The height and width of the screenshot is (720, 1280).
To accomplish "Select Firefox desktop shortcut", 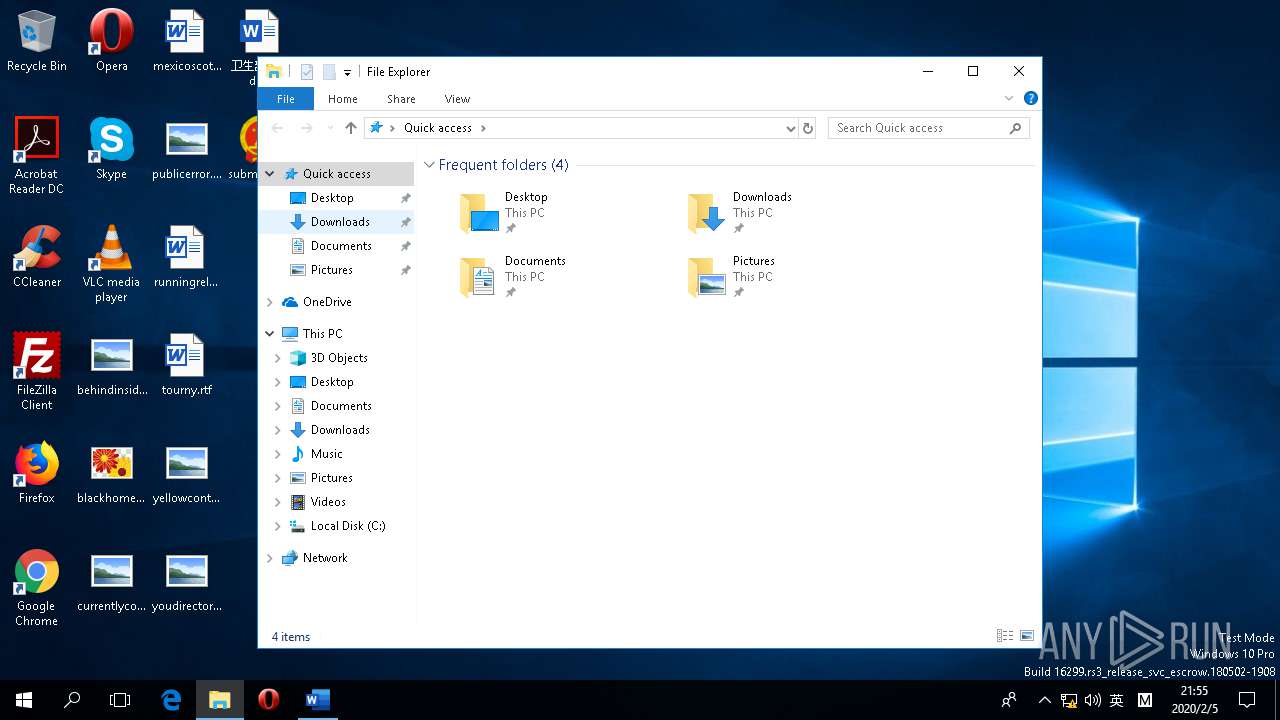I will tap(37, 473).
